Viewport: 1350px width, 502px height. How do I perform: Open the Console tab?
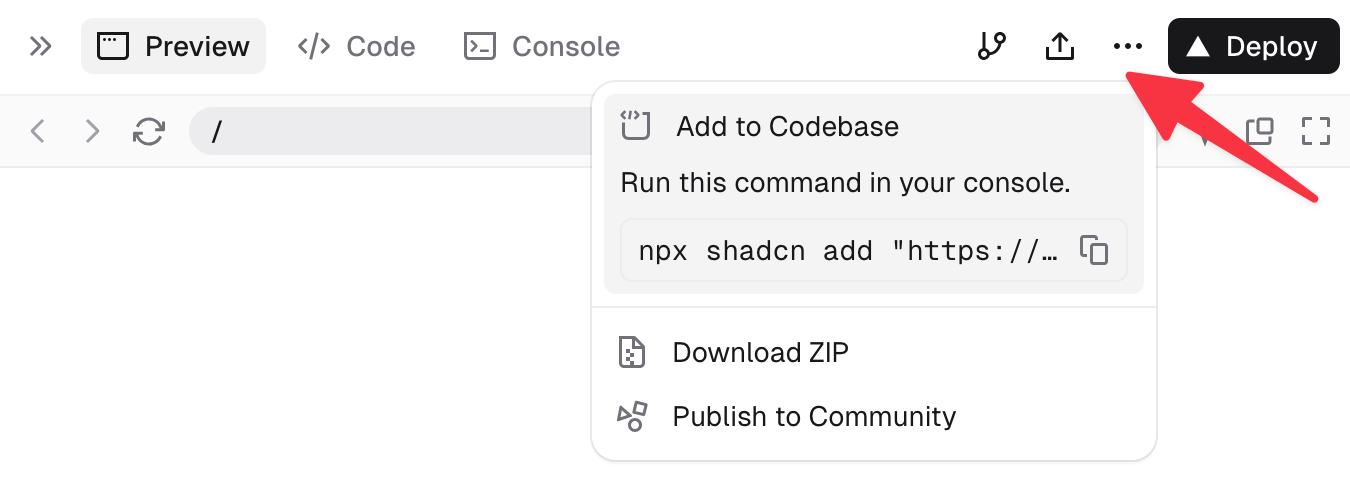click(542, 46)
